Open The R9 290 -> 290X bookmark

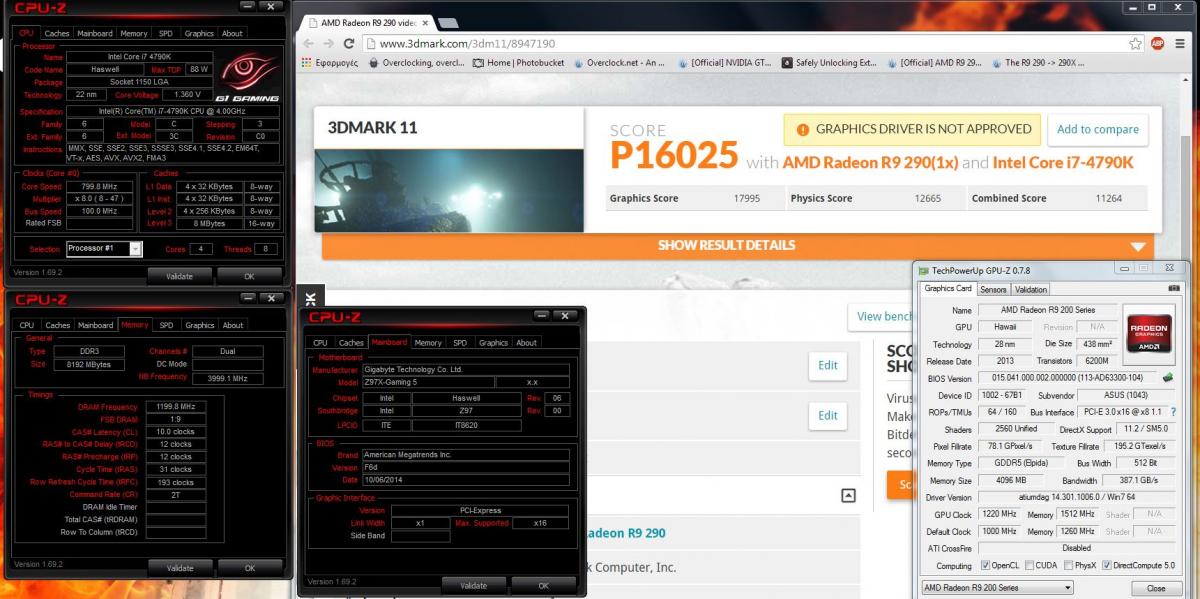1037,62
